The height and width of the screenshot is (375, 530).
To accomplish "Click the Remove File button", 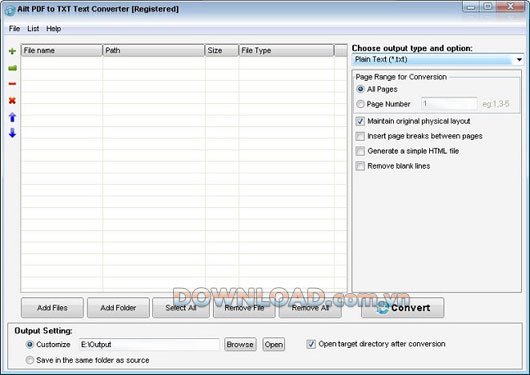I will click(244, 308).
